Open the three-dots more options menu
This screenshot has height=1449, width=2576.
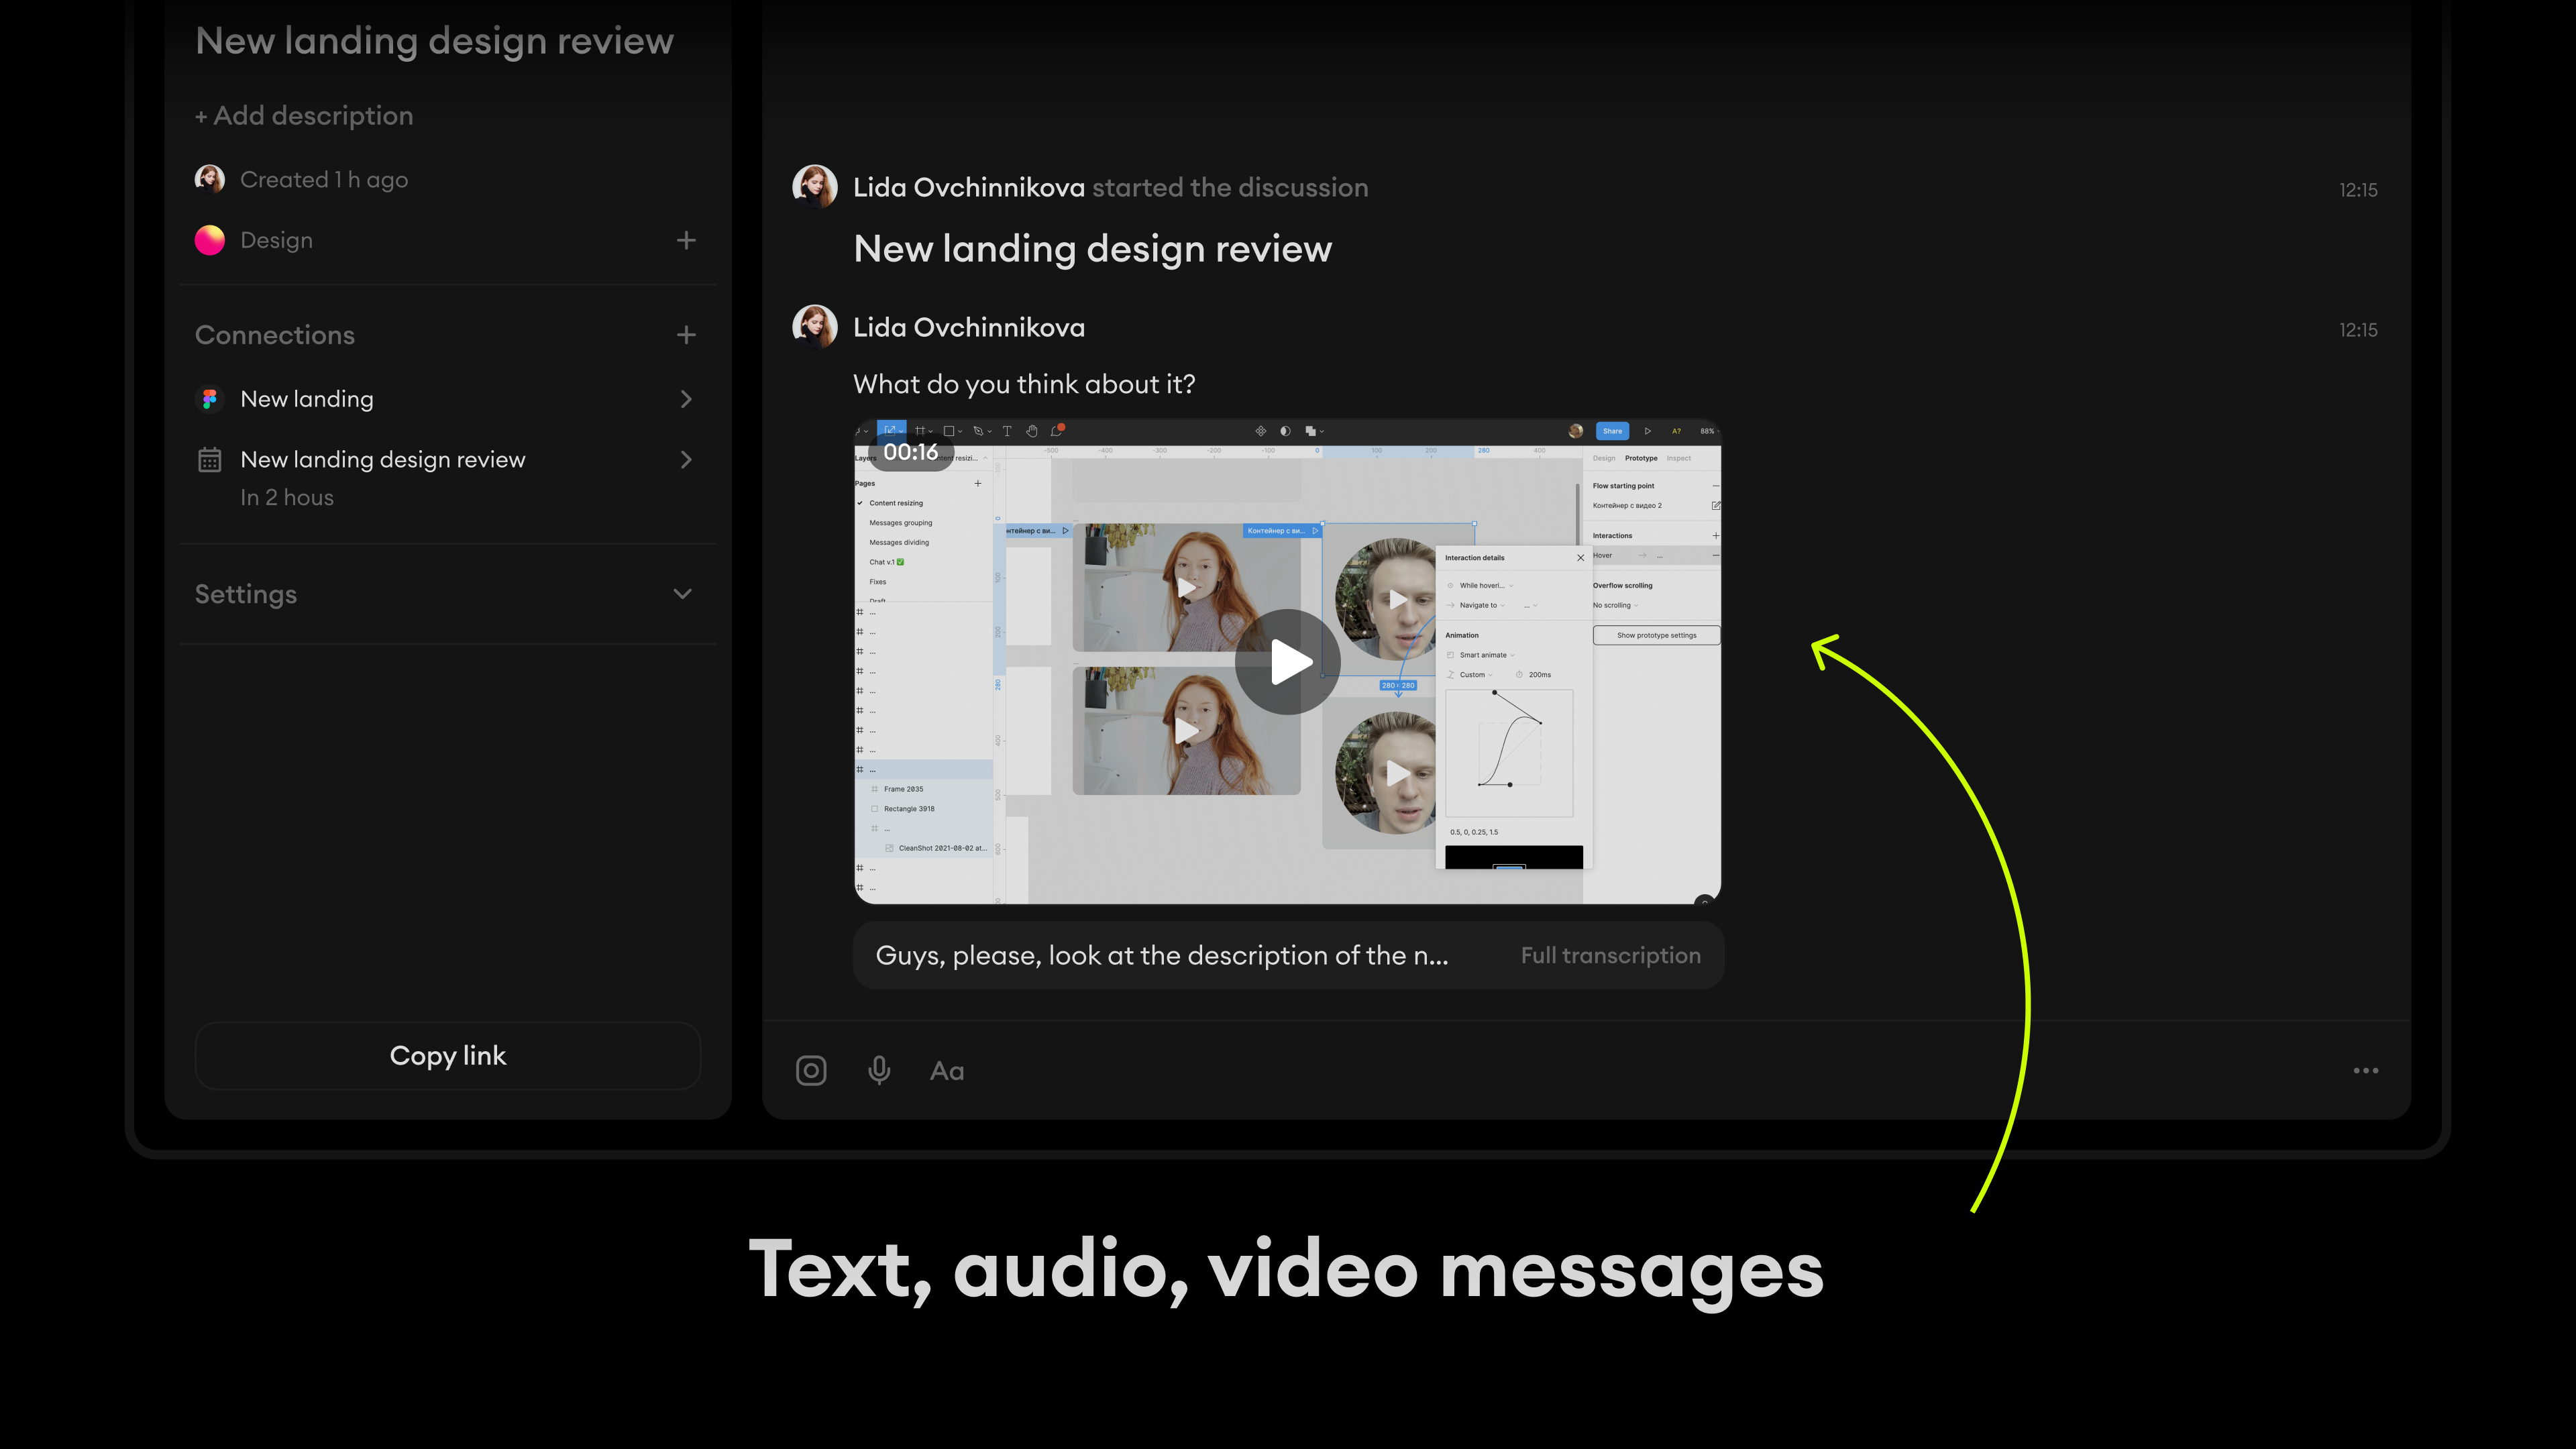pos(2365,1071)
